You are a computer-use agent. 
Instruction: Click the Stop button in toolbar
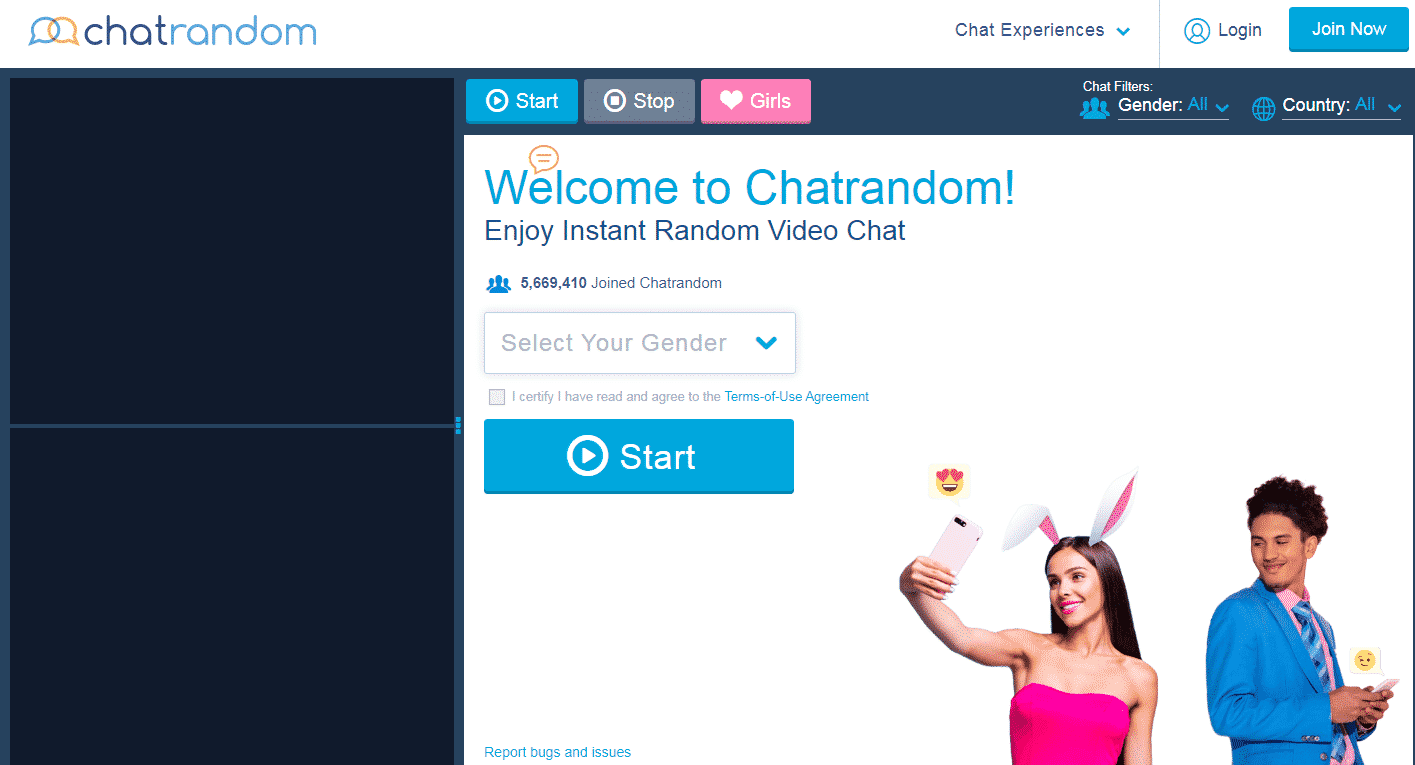(x=639, y=101)
